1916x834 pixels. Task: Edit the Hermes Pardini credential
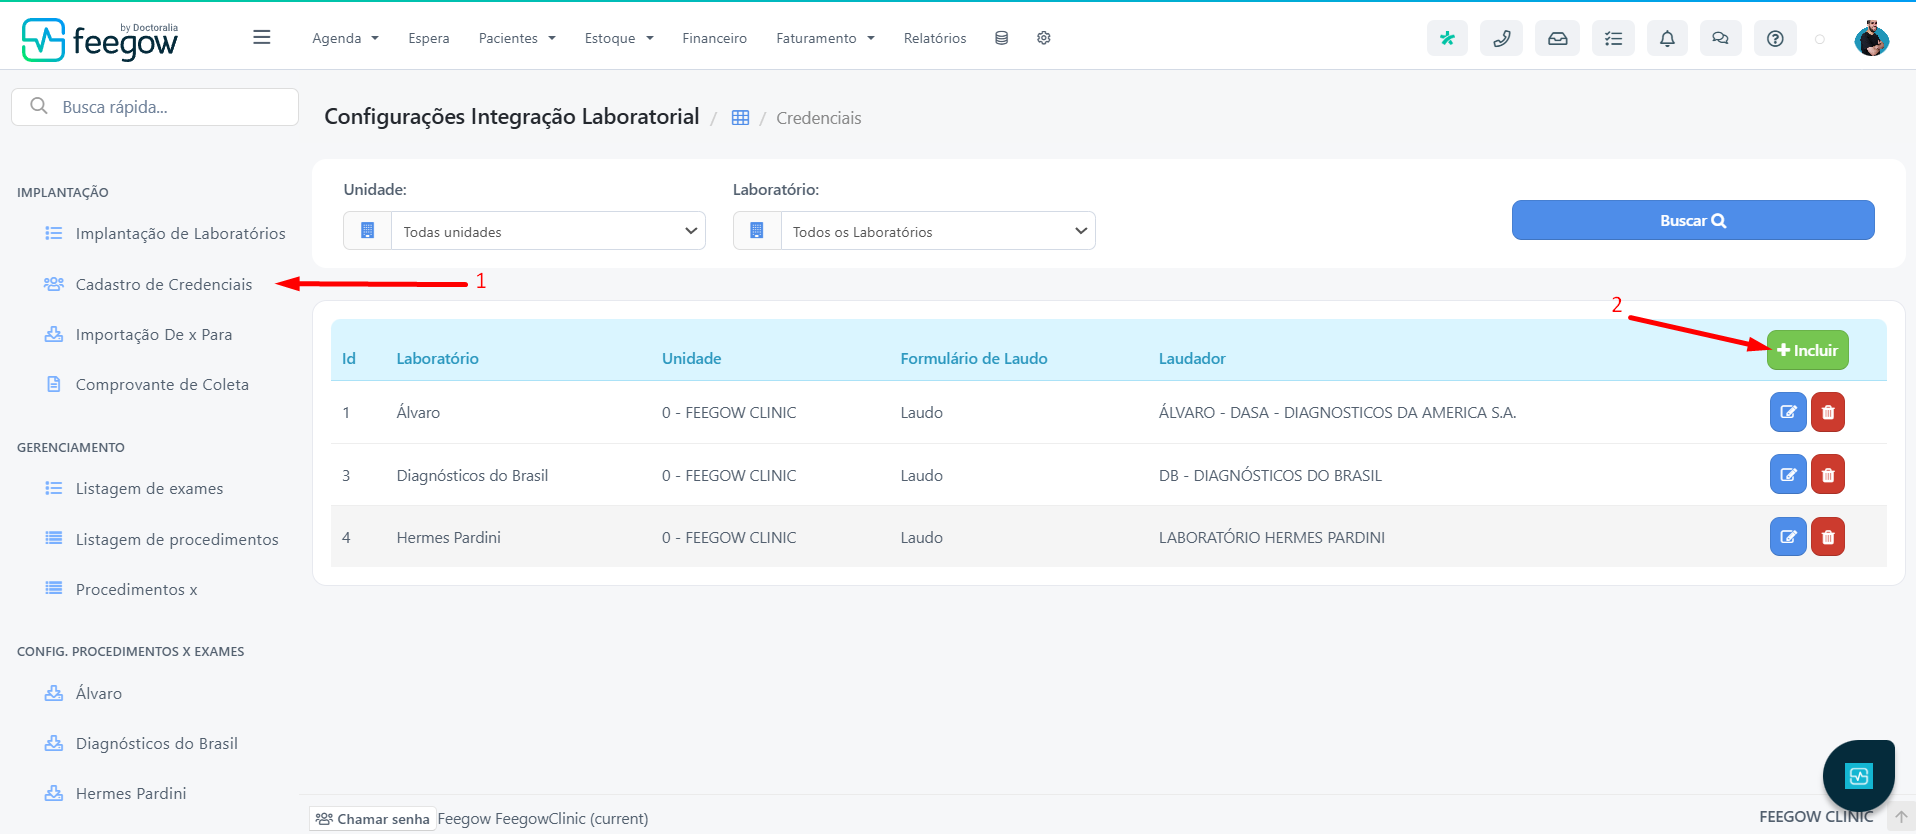[x=1788, y=537]
